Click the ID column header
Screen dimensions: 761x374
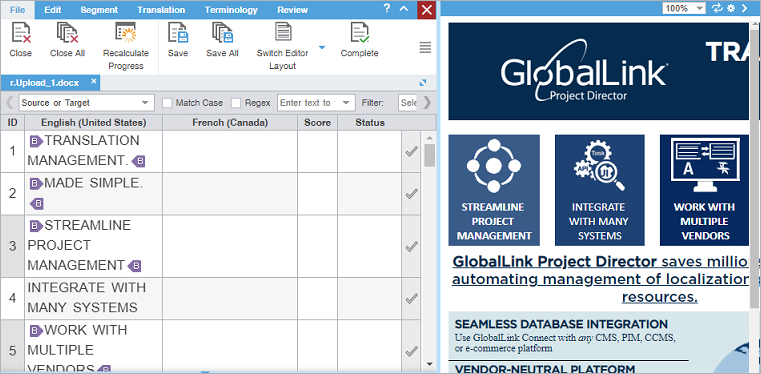pyautogui.click(x=13, y=123)
